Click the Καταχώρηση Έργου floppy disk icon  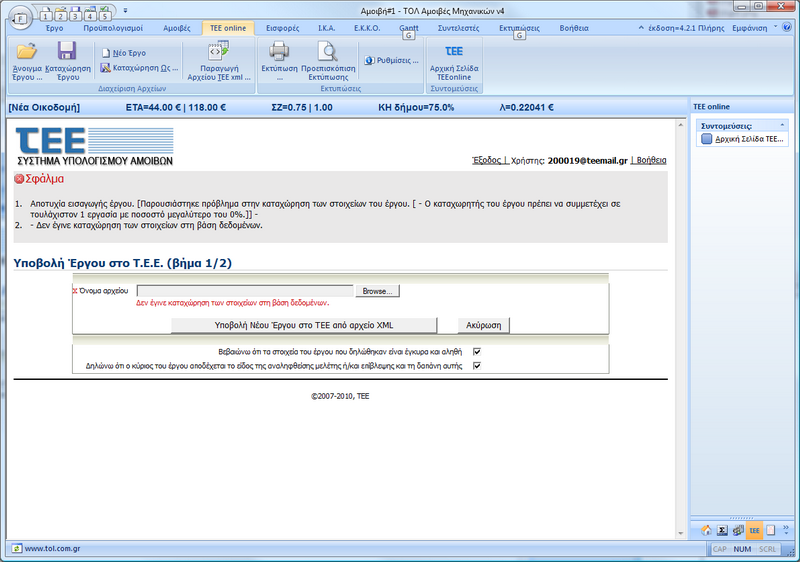[67, 52]
